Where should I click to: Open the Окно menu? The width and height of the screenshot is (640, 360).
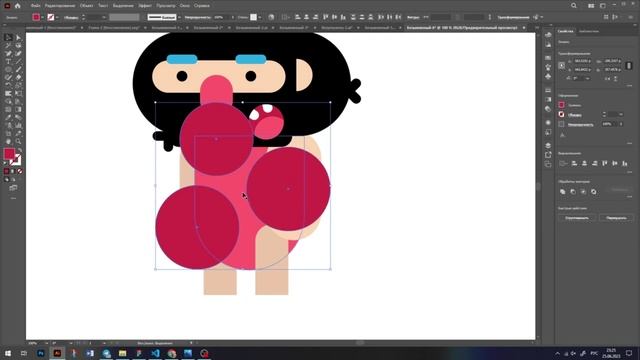click(x=184, y=6)
